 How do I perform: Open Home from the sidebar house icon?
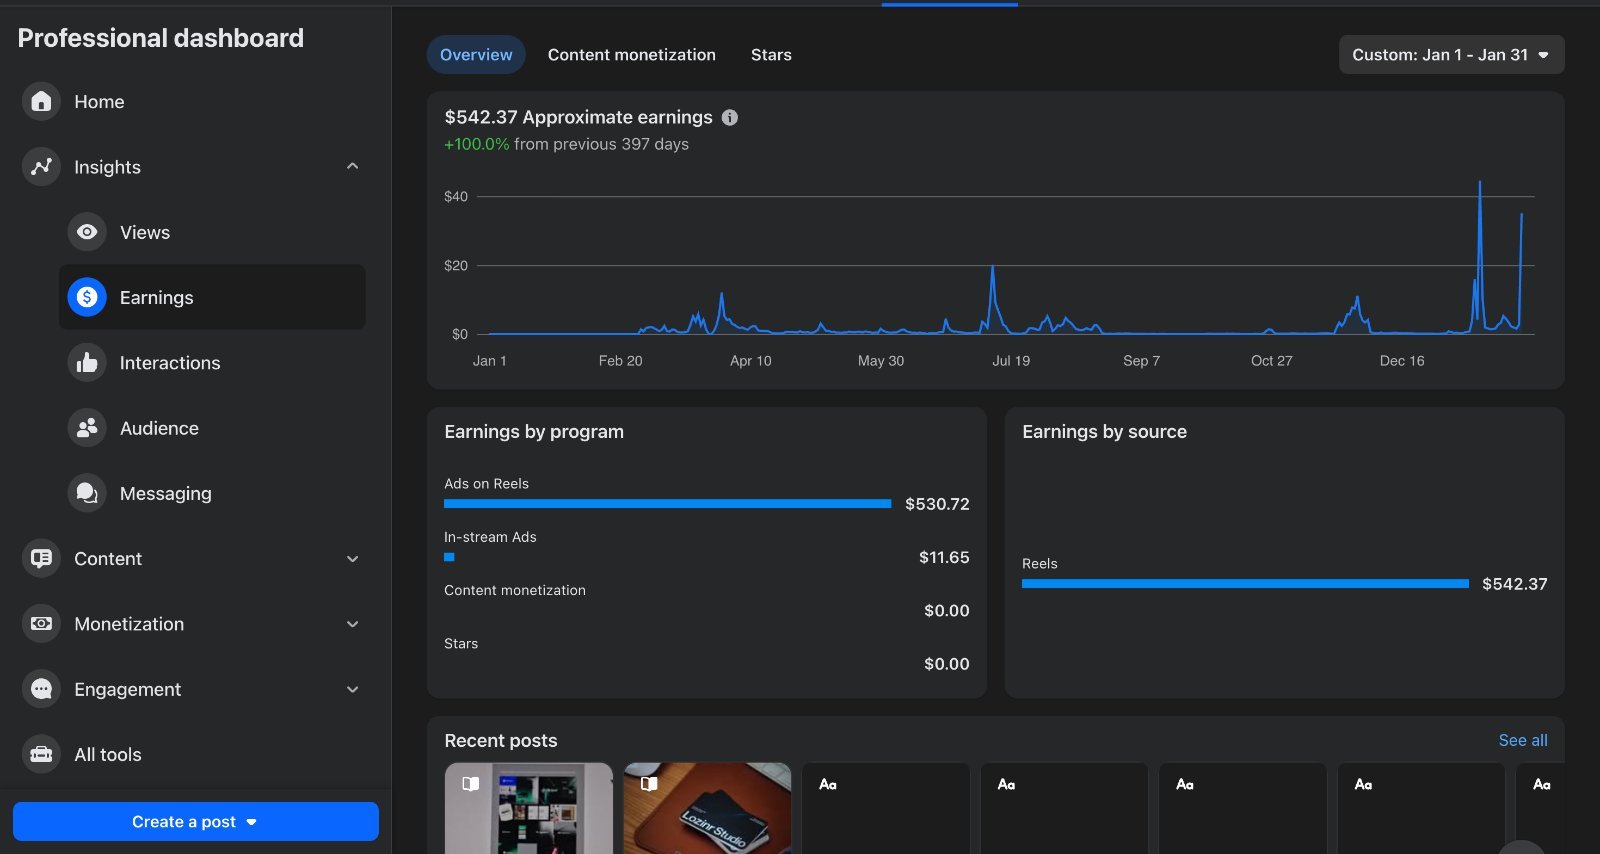tap(41, 101)
